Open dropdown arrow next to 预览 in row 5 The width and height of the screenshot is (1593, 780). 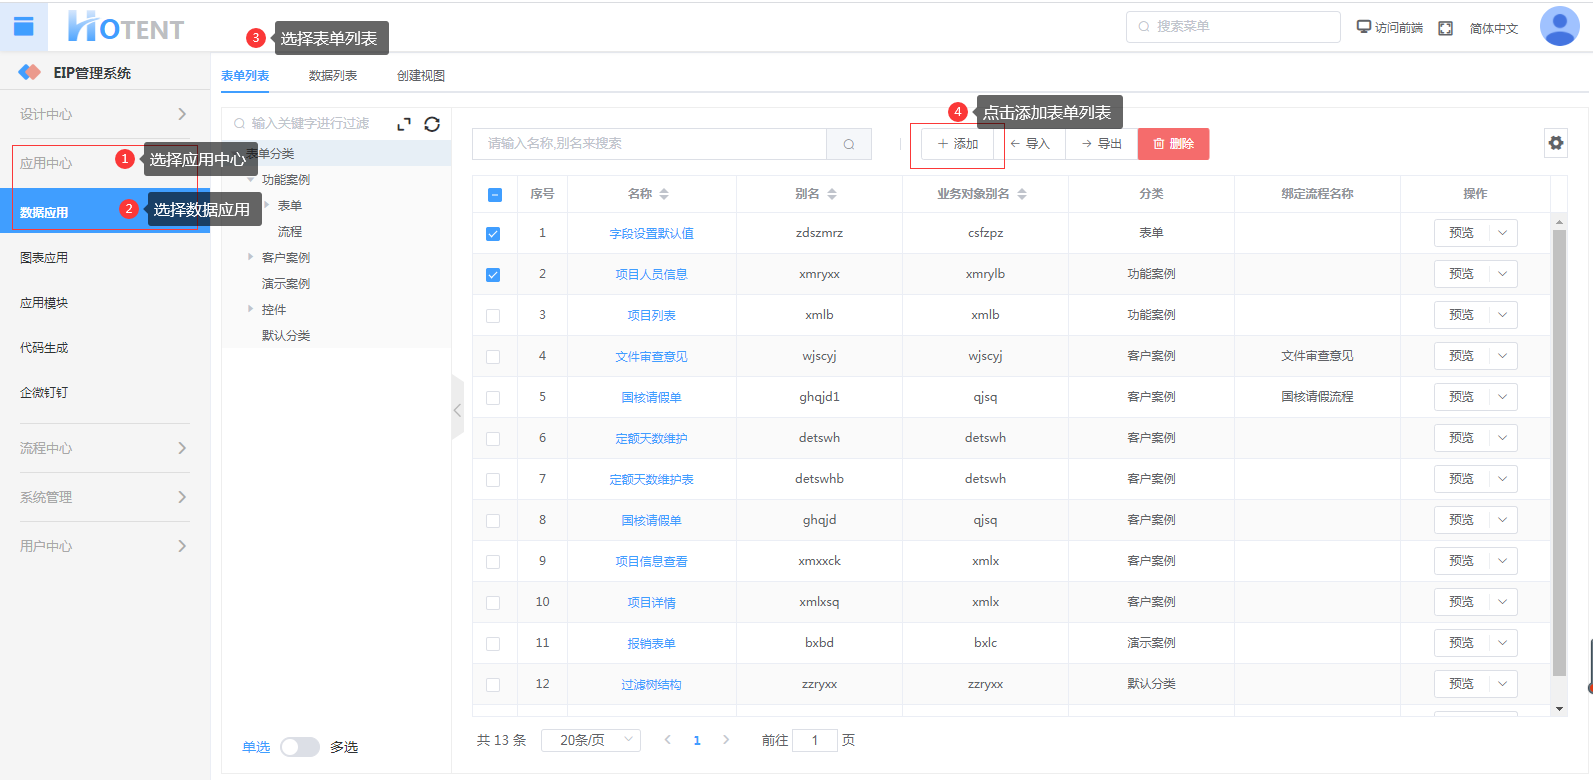pos(1502,397)
